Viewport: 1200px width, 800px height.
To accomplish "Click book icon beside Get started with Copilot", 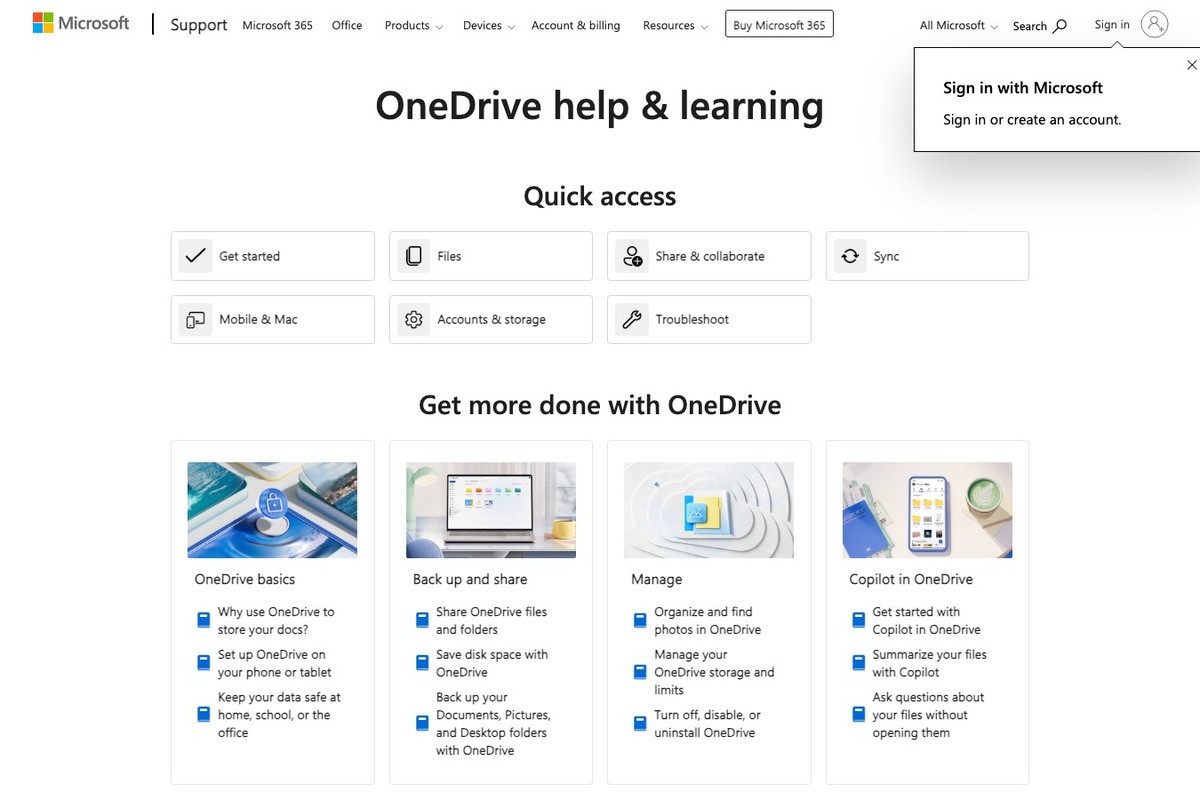I will [858, 621].
